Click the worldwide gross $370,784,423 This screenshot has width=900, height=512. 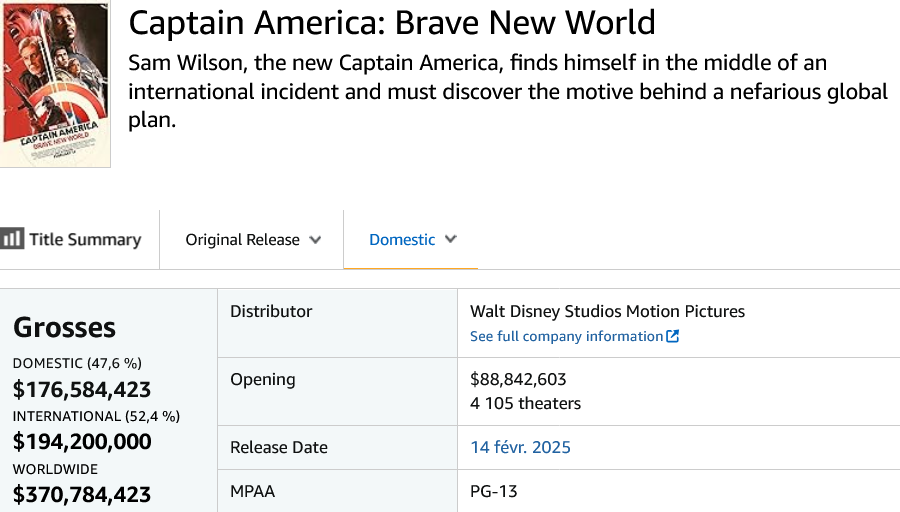tap(82, 494)
